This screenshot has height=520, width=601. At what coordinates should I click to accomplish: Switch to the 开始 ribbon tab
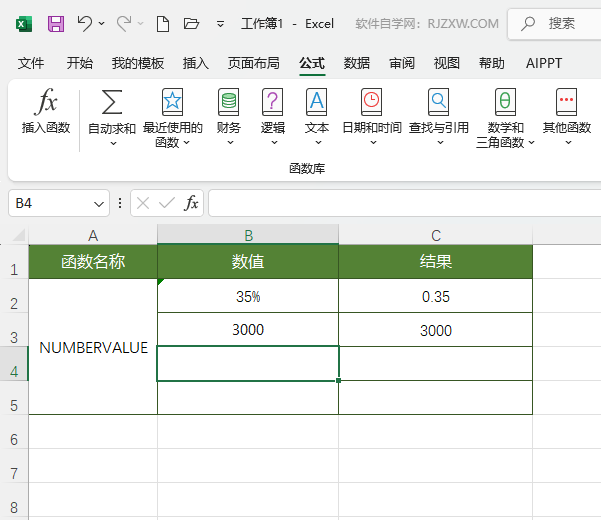pyautogui.click(x=79, y=63)
